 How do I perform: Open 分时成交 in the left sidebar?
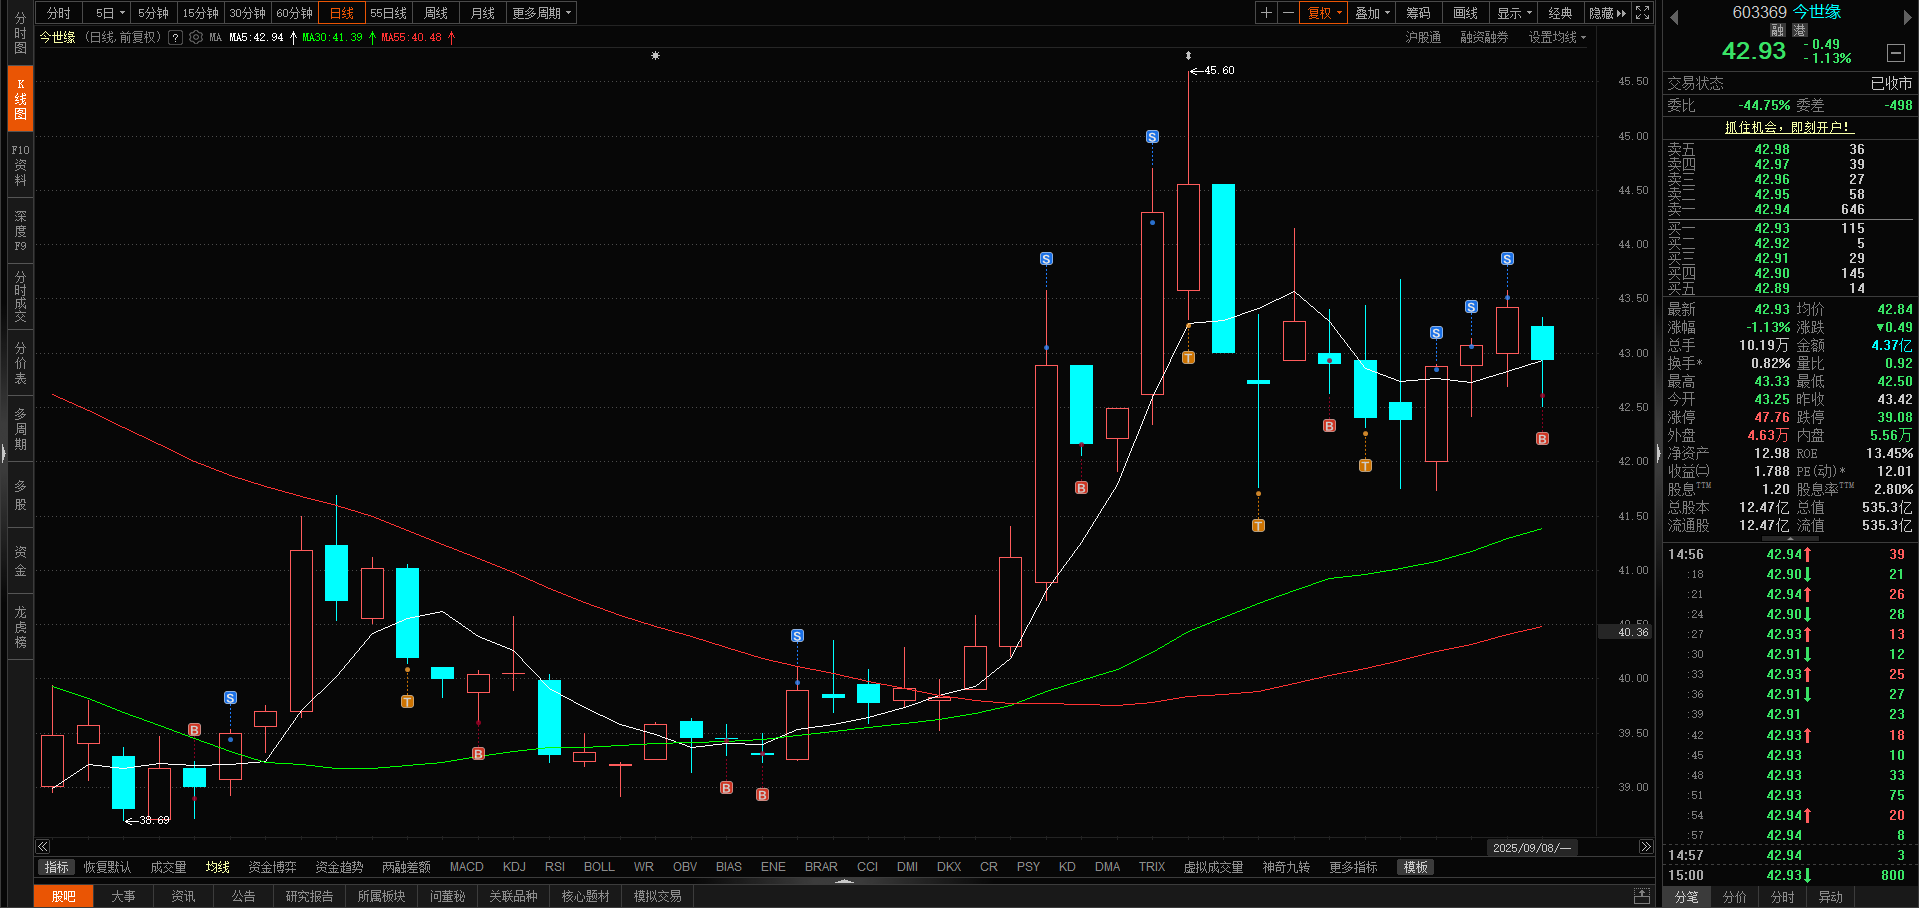click(20, 296)
